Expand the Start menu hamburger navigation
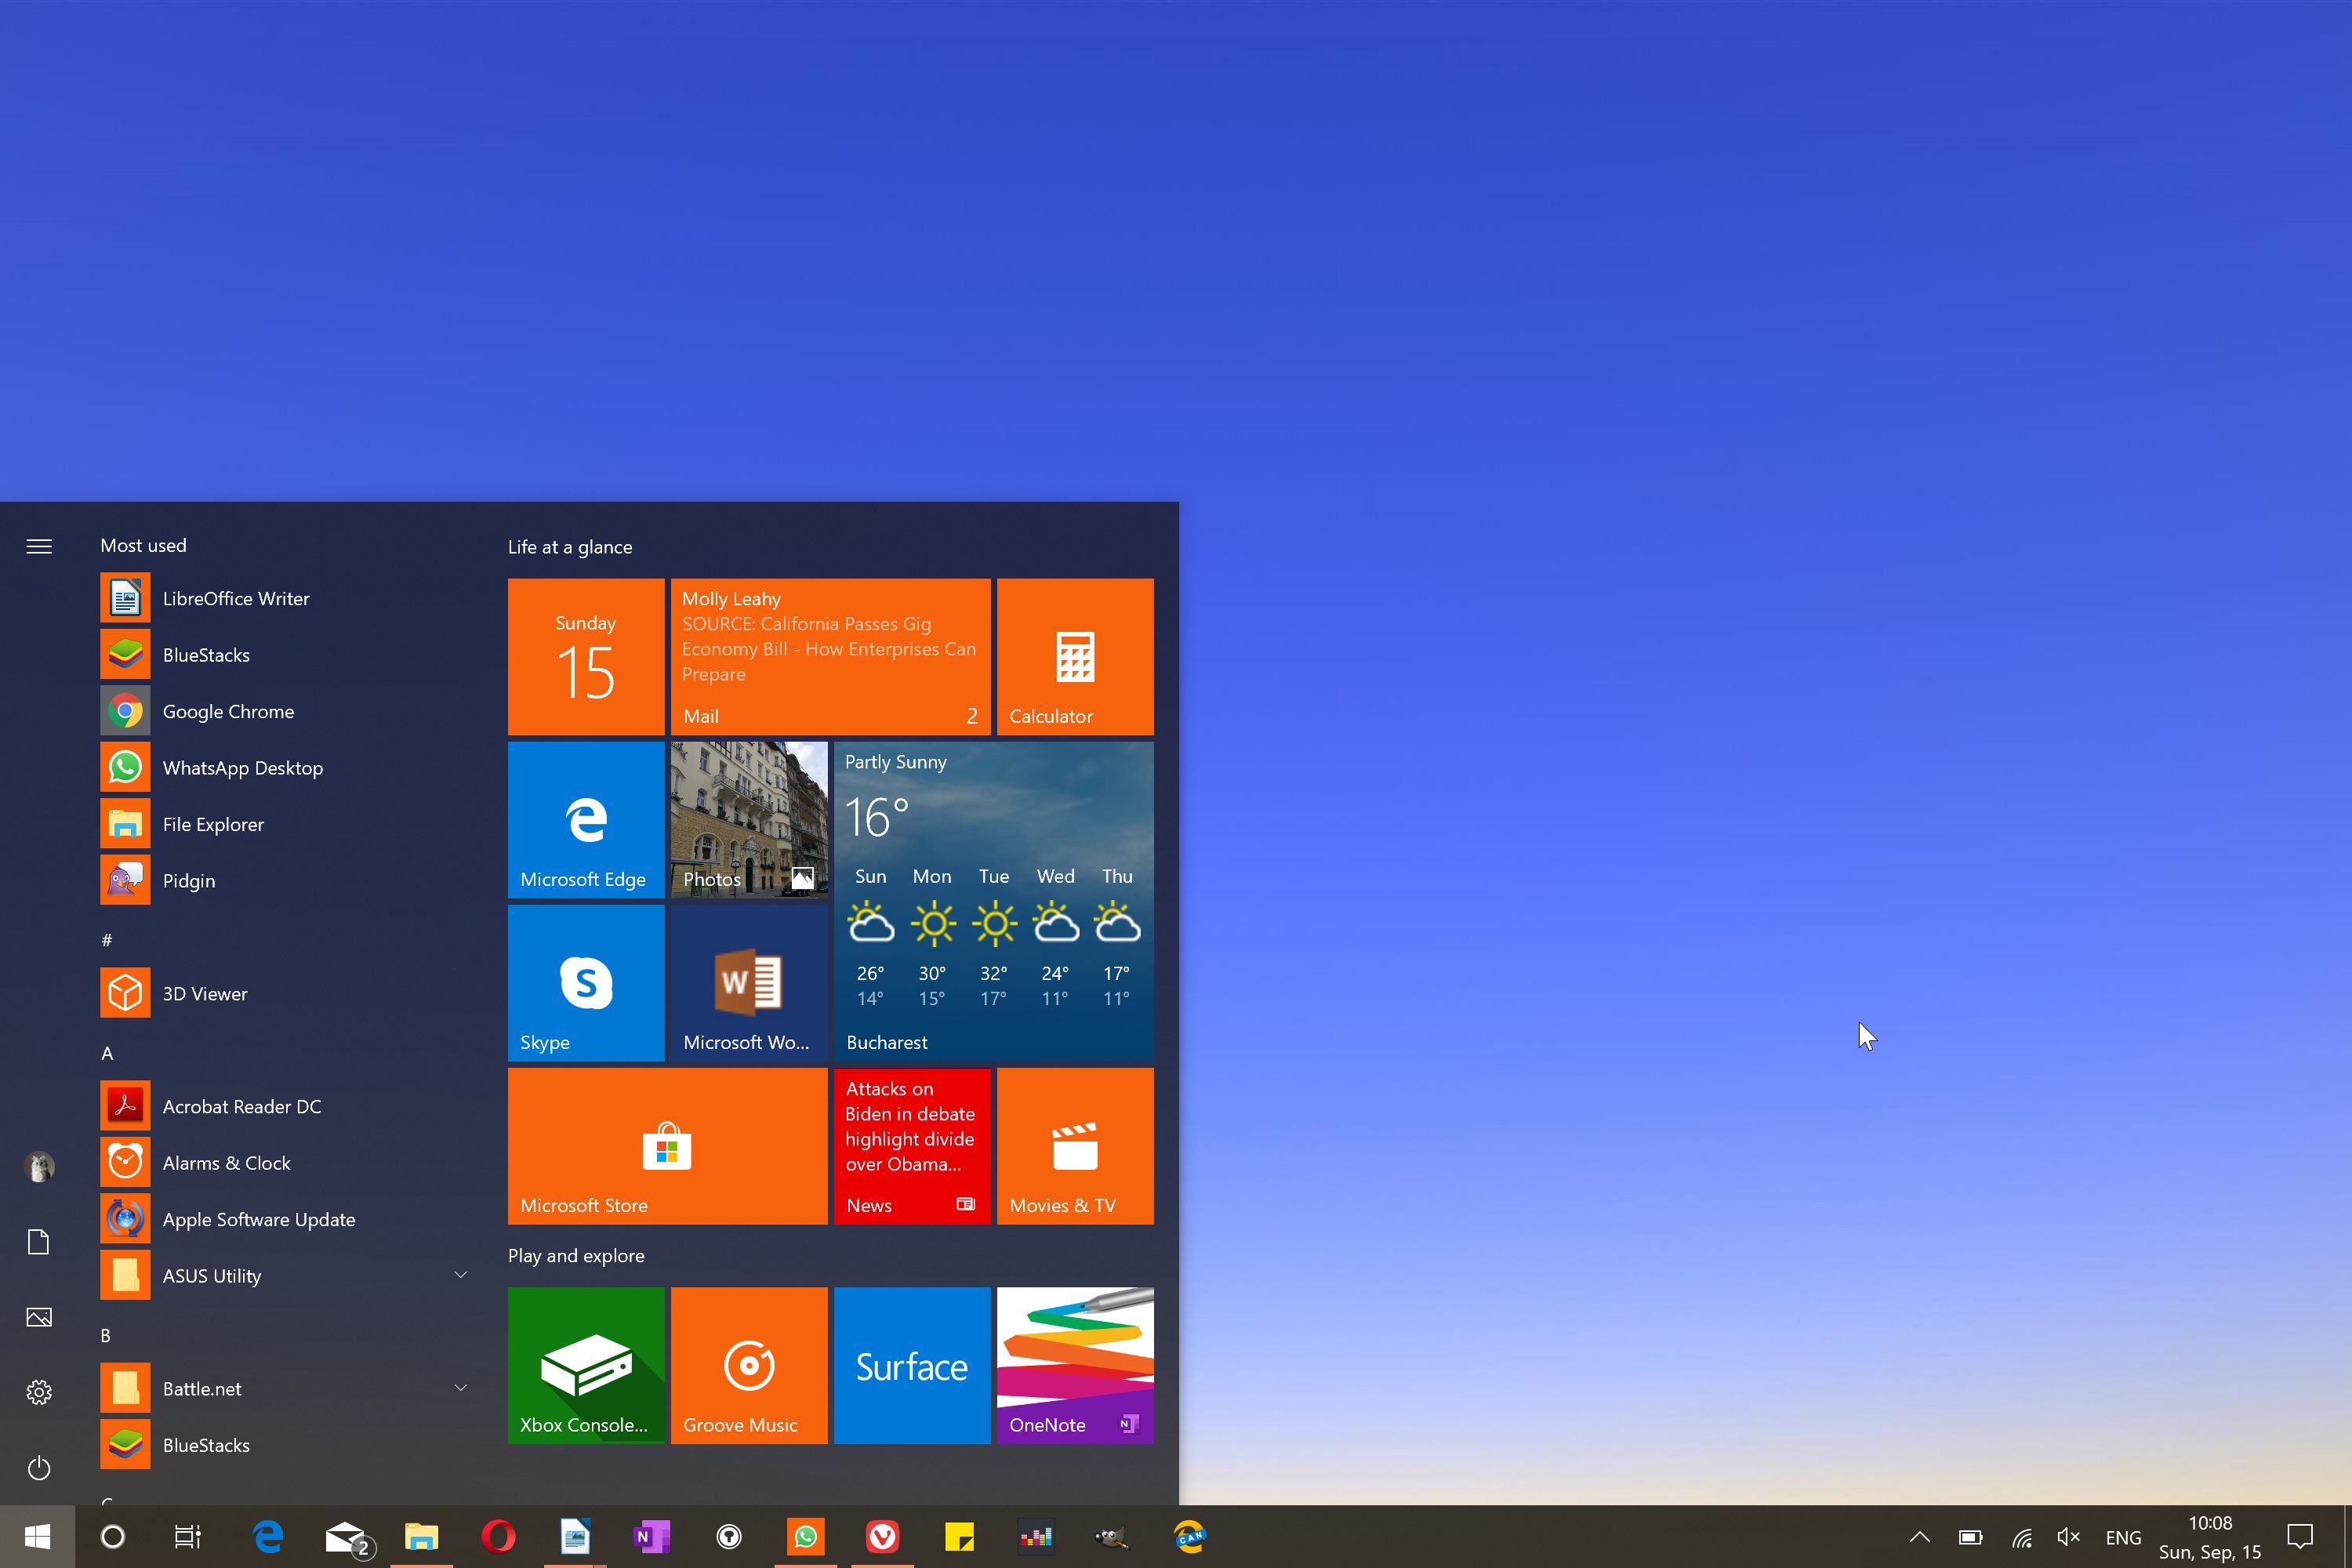The width and height of the screenshot is (2352, 1568). tap(39, 546)
